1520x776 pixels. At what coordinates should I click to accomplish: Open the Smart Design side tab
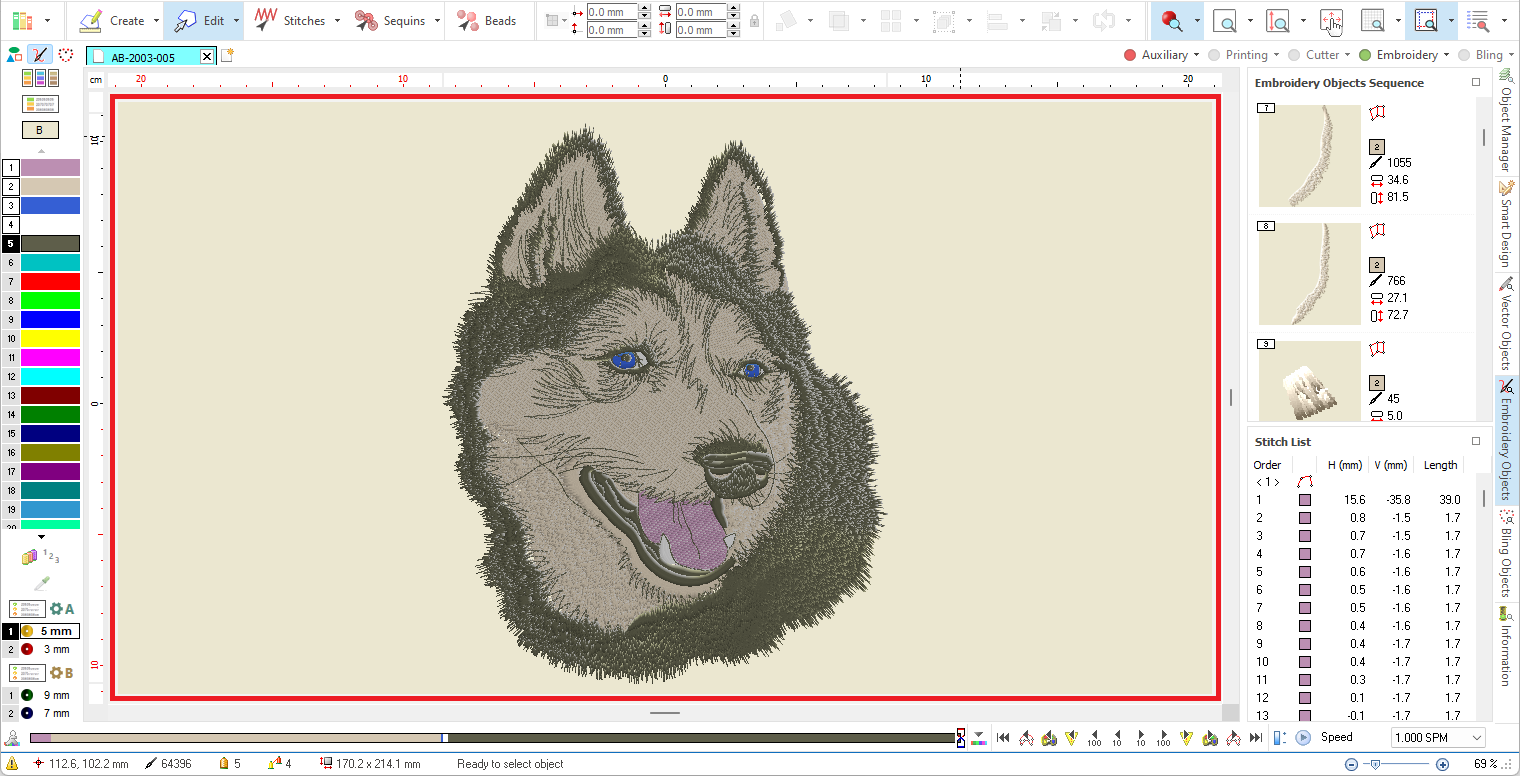[x=1506, y=223]
